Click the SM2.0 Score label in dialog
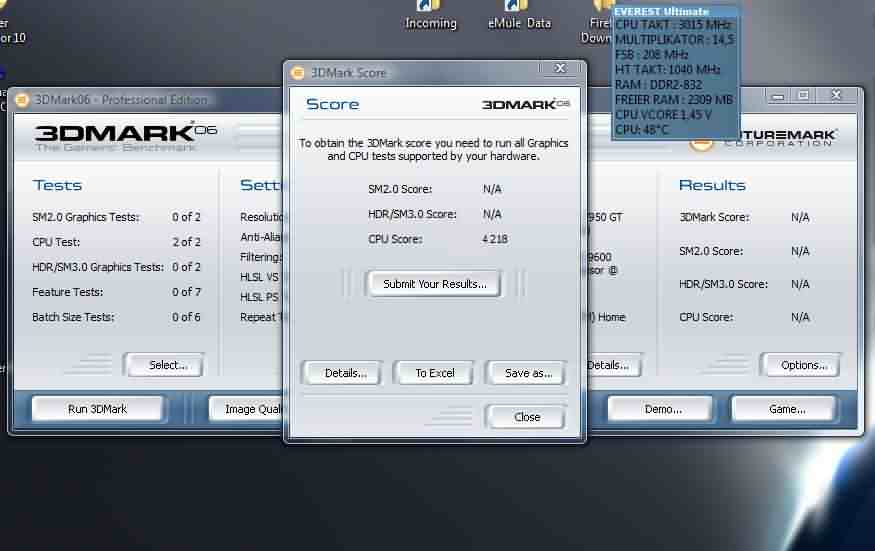The height and width of the screenshot is (551, 875). pyautogui.click(x=400, y=189)
